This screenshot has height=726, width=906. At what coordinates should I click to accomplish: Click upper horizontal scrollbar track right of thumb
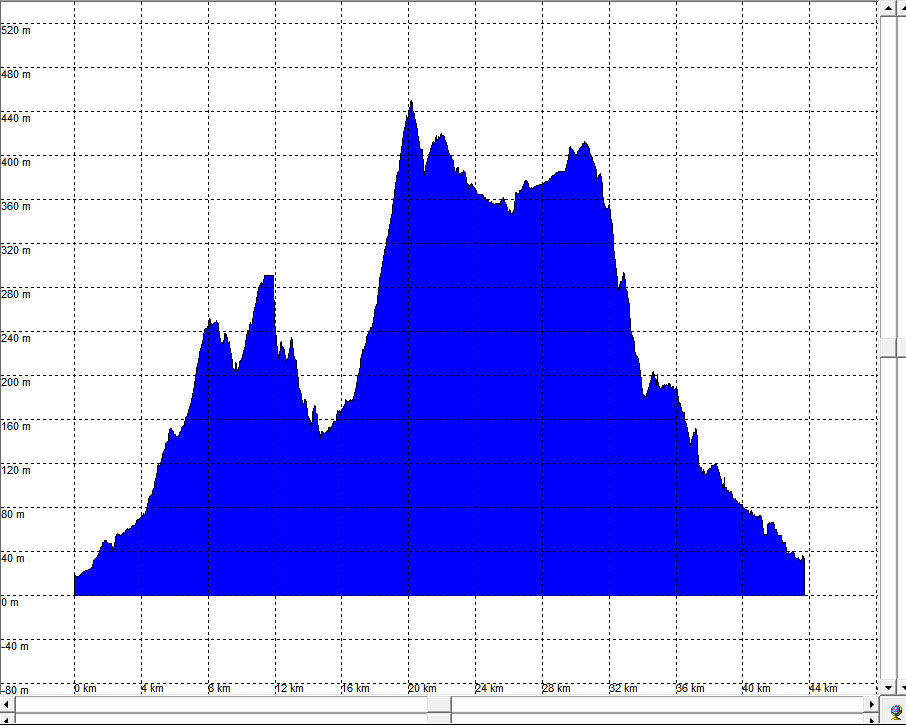tap(658, 703)
